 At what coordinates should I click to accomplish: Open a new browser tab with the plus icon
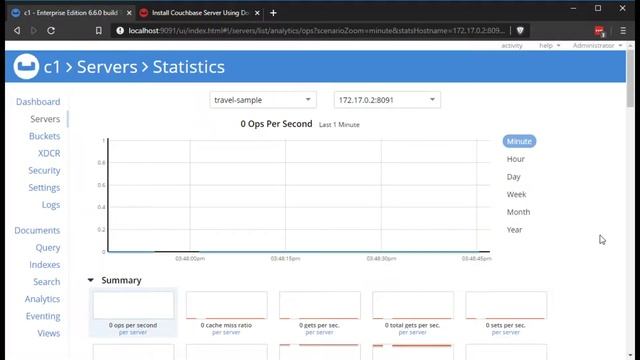(273, 13)
